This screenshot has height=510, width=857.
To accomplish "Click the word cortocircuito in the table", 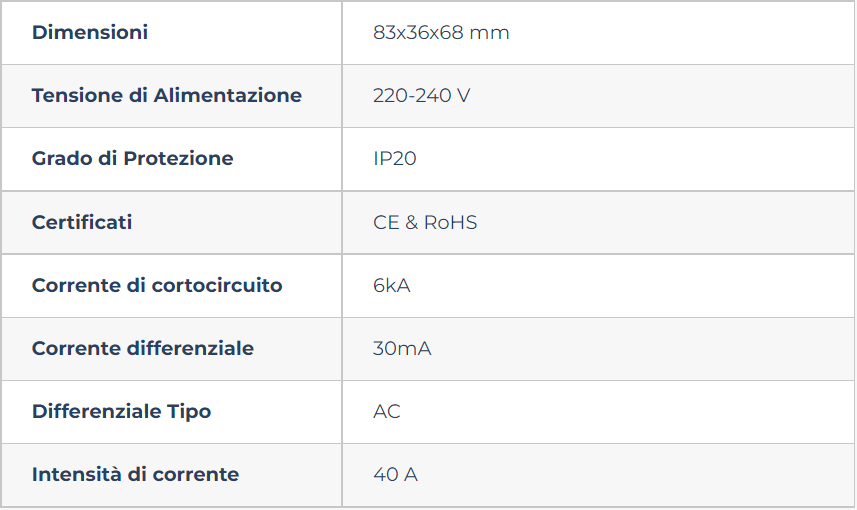I will click(217, 285).
